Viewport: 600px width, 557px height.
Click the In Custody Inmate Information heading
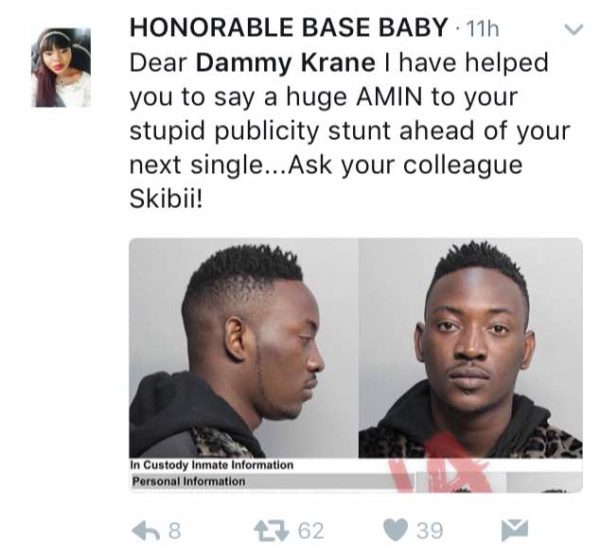tap(212, 465)
